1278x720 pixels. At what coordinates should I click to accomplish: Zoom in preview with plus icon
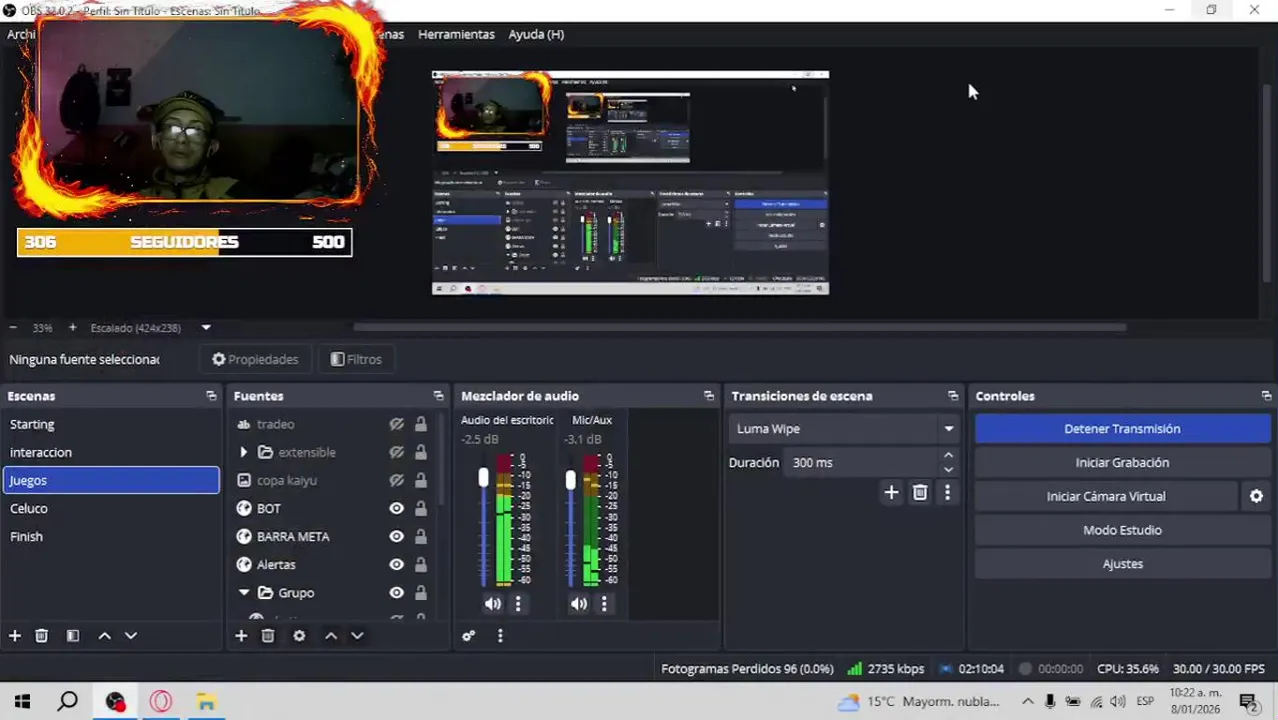[x=72, y=328]
